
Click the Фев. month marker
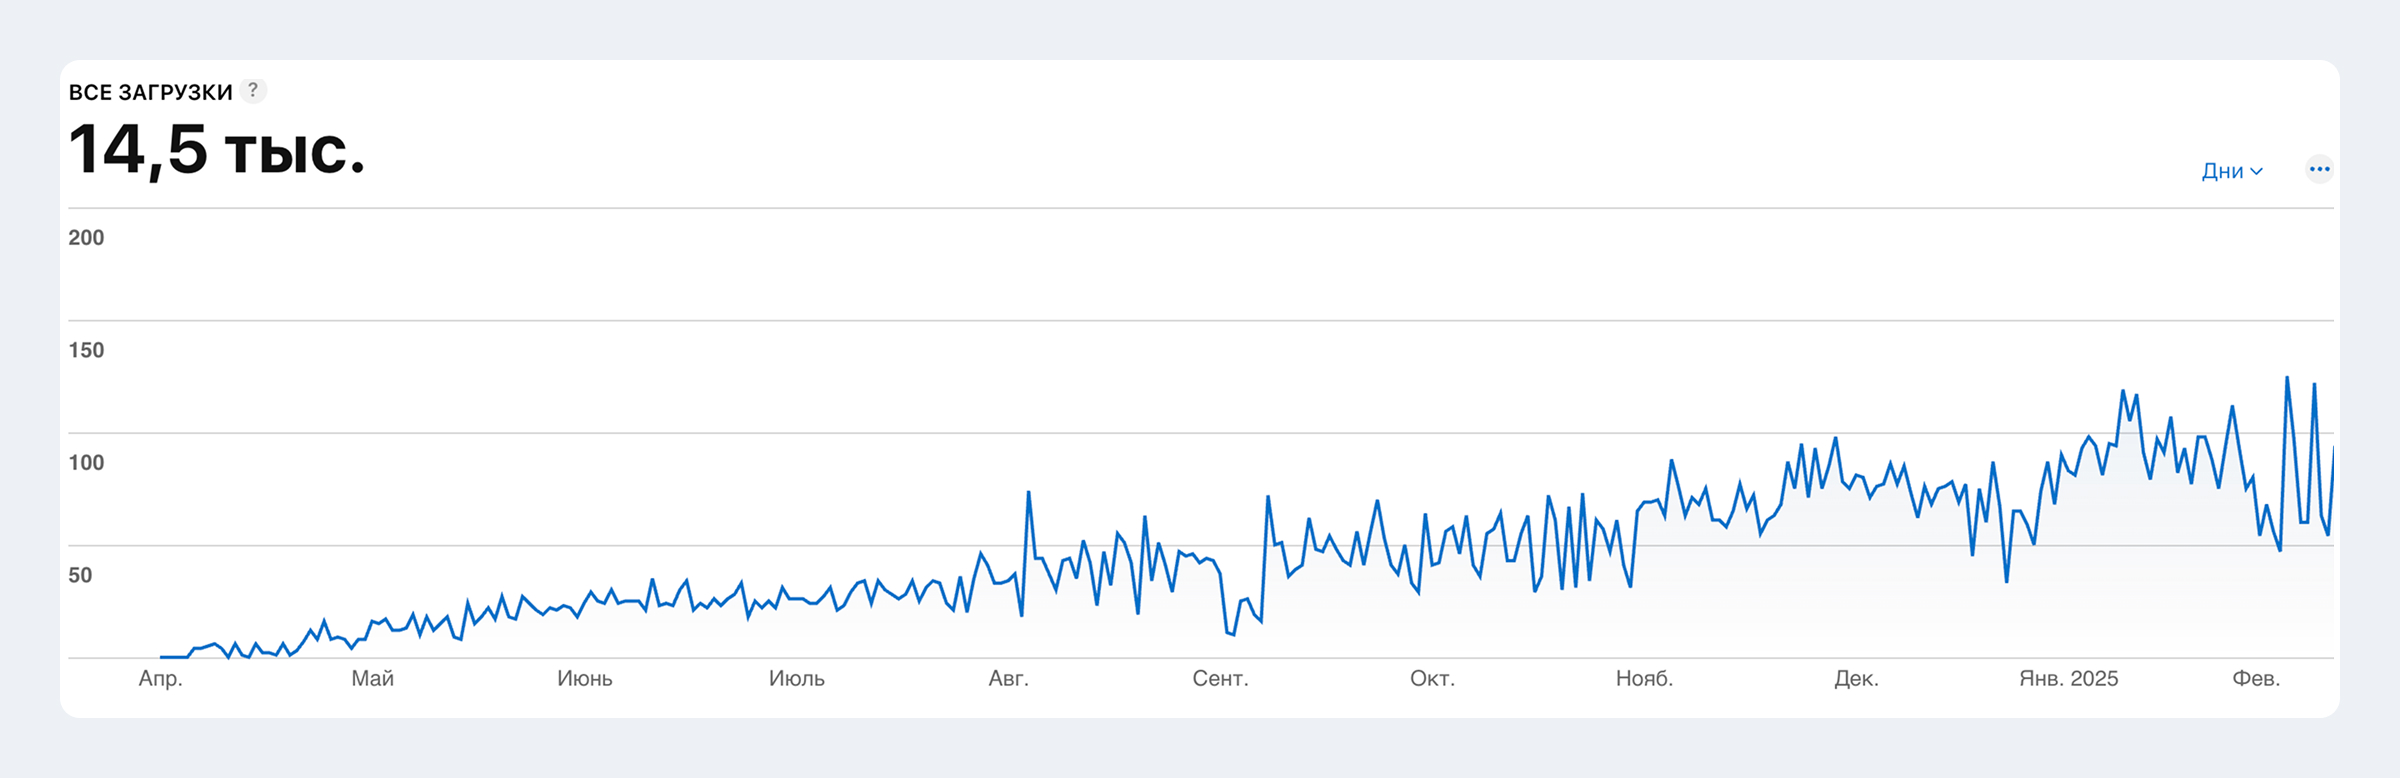tap(2256, 679)
